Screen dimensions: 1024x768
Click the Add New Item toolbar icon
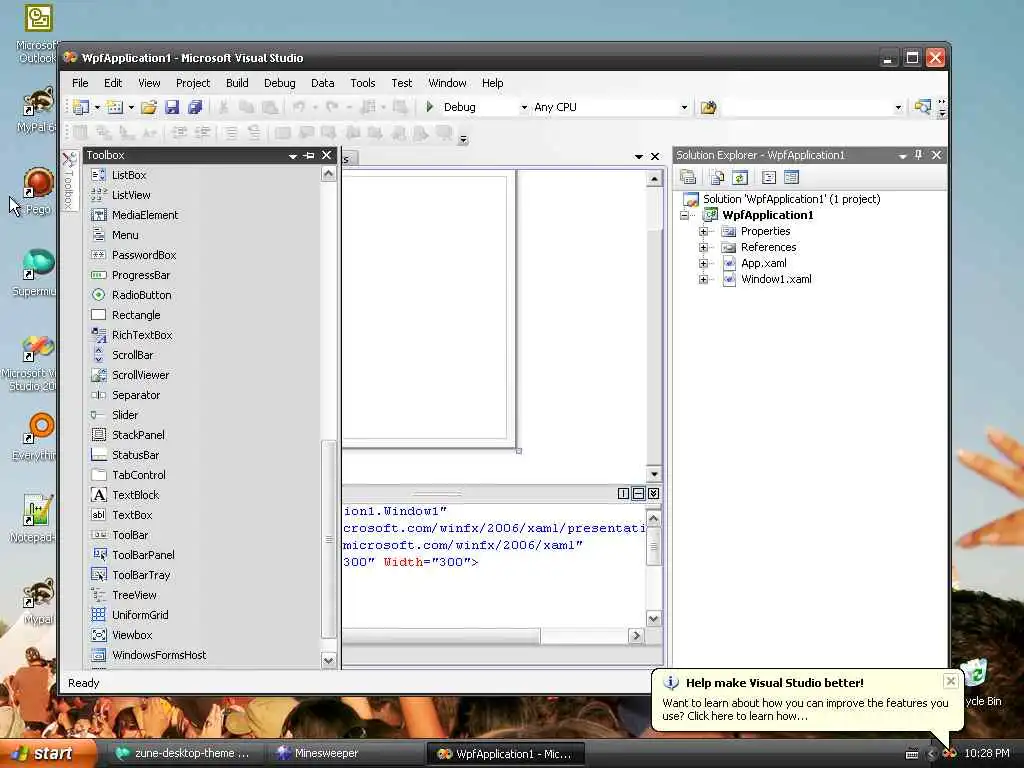click(x=114, y=107)
